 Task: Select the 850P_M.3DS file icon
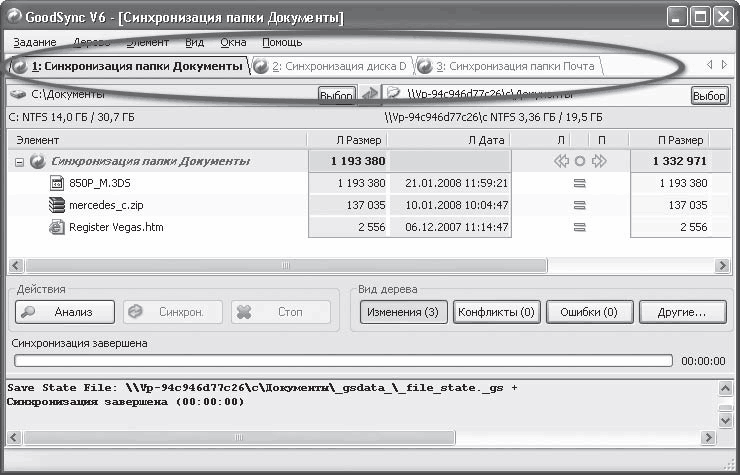pos(57,183)
